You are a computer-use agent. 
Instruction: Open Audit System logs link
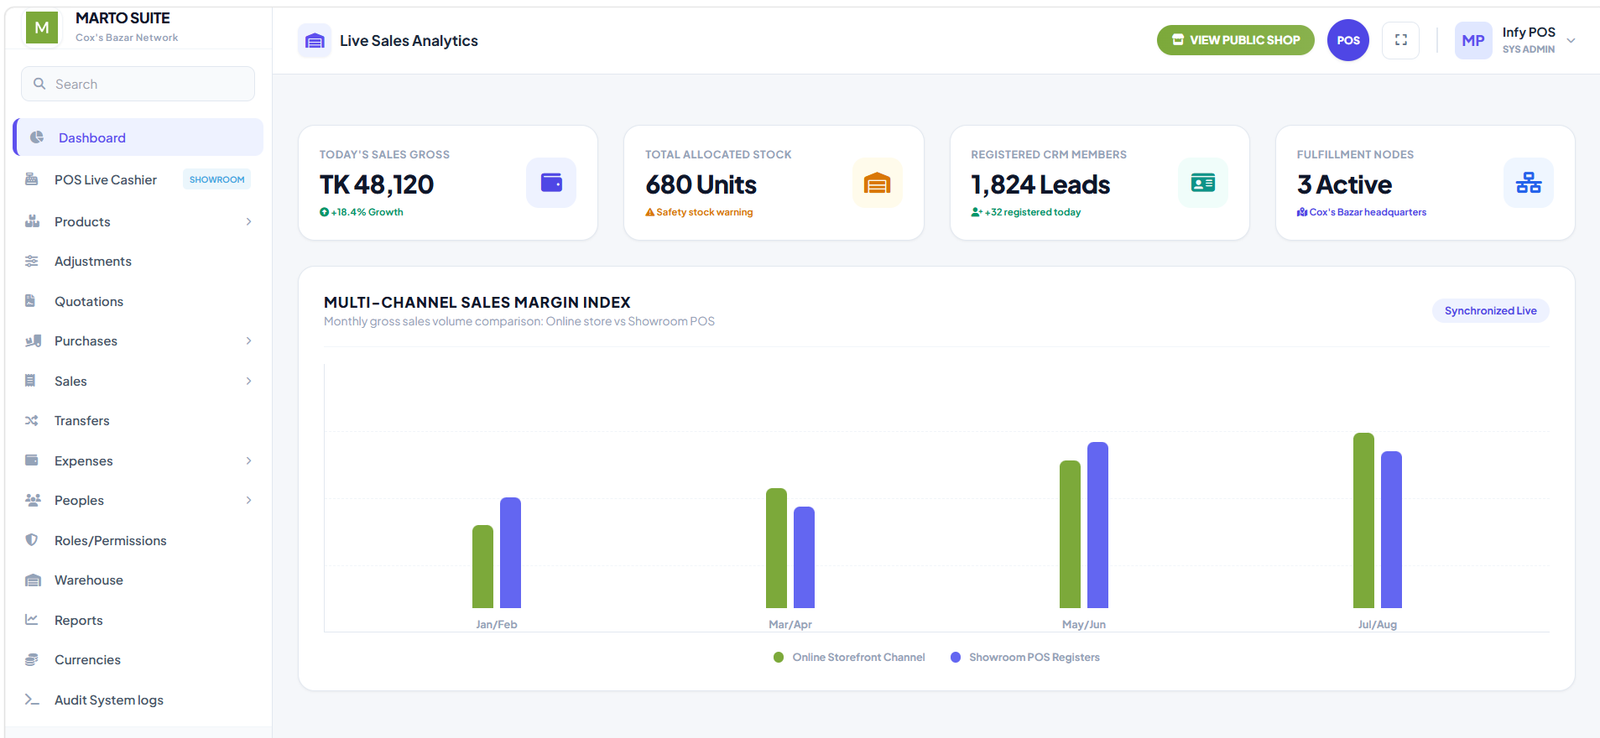click(x=139, y=700)
